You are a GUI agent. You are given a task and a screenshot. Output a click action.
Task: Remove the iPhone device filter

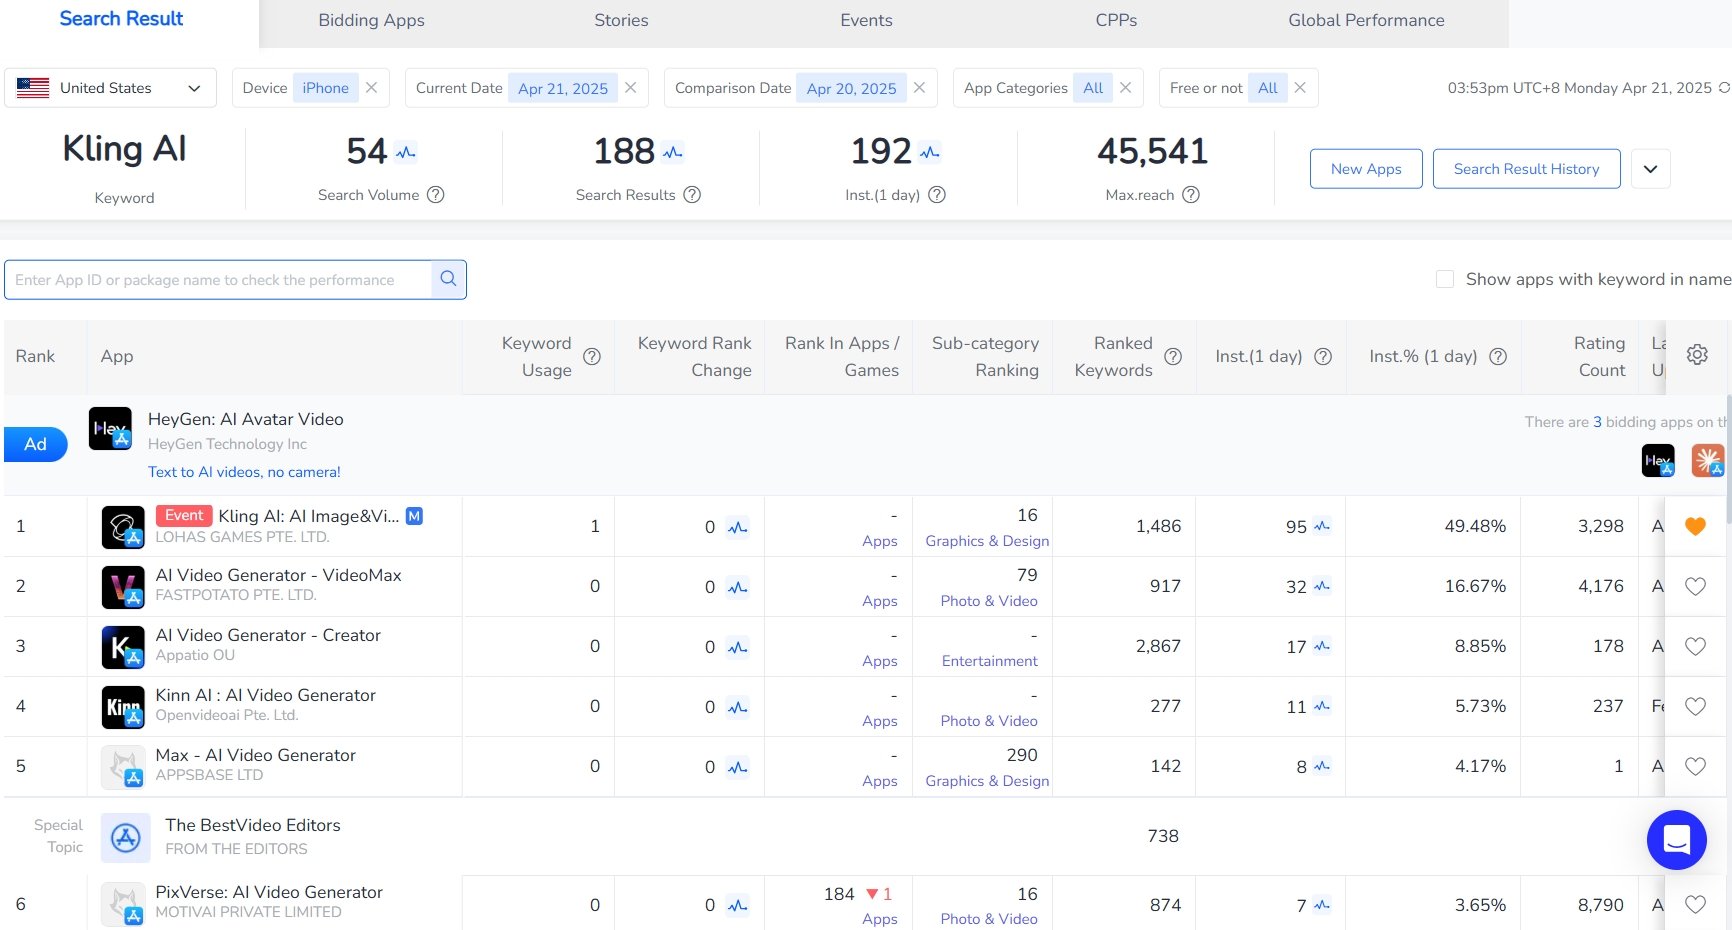[371, 88]
